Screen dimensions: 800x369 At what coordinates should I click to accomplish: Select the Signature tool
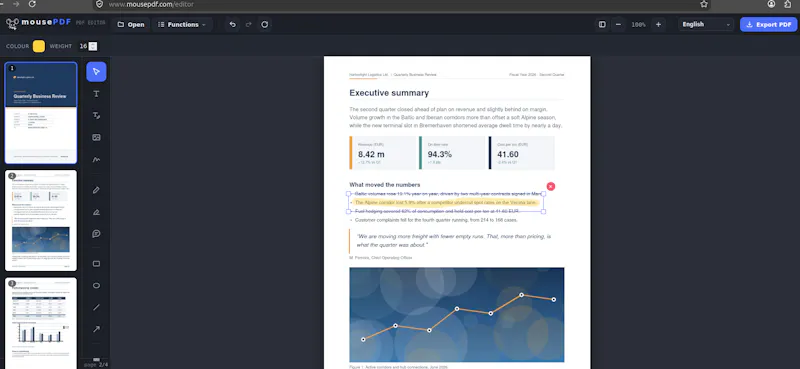click(96, 159)
